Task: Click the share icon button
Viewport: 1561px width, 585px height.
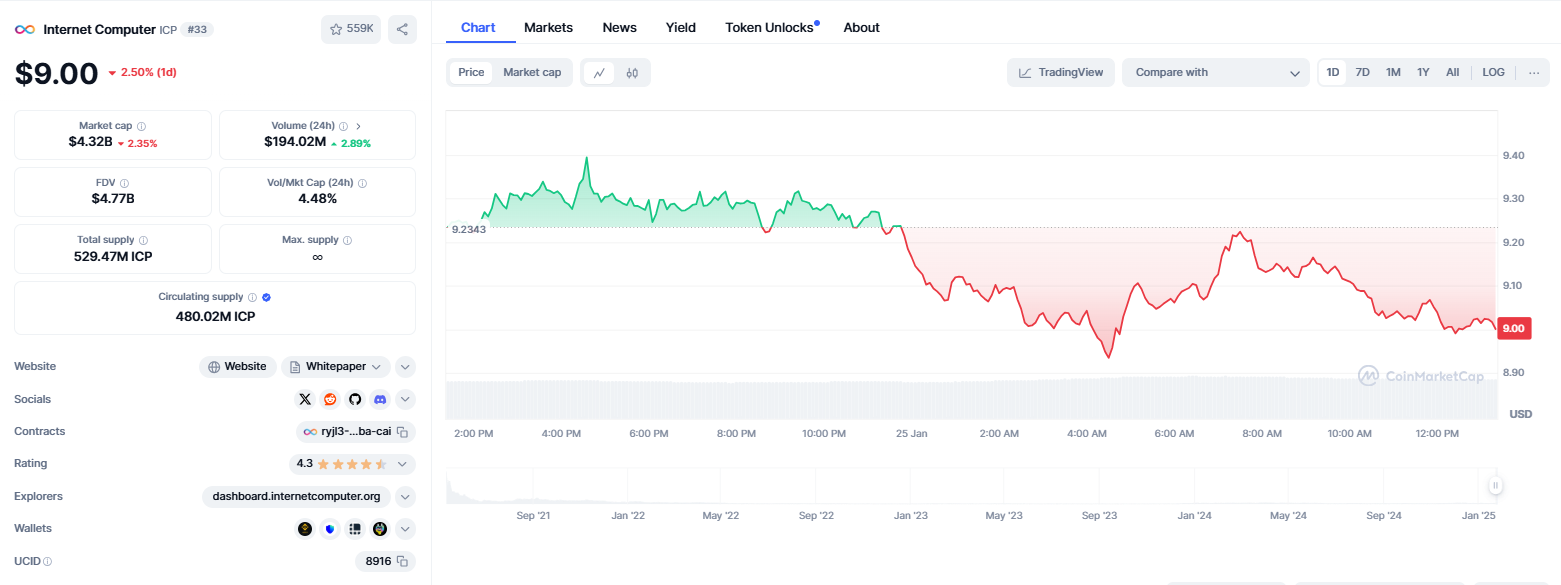Action: (x=402, y=29)
